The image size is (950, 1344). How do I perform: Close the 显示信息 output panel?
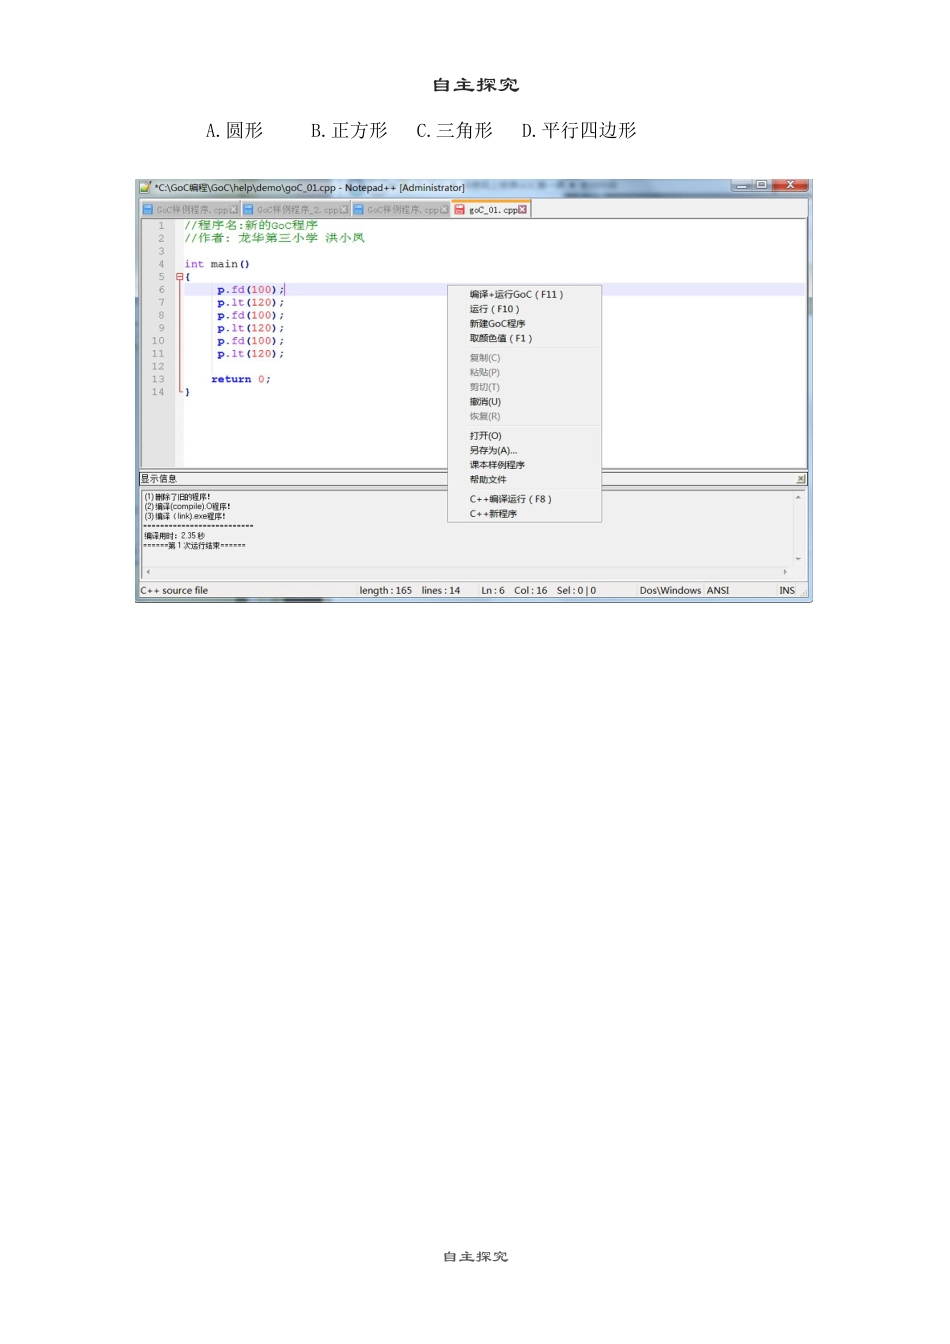coord(800,479)
